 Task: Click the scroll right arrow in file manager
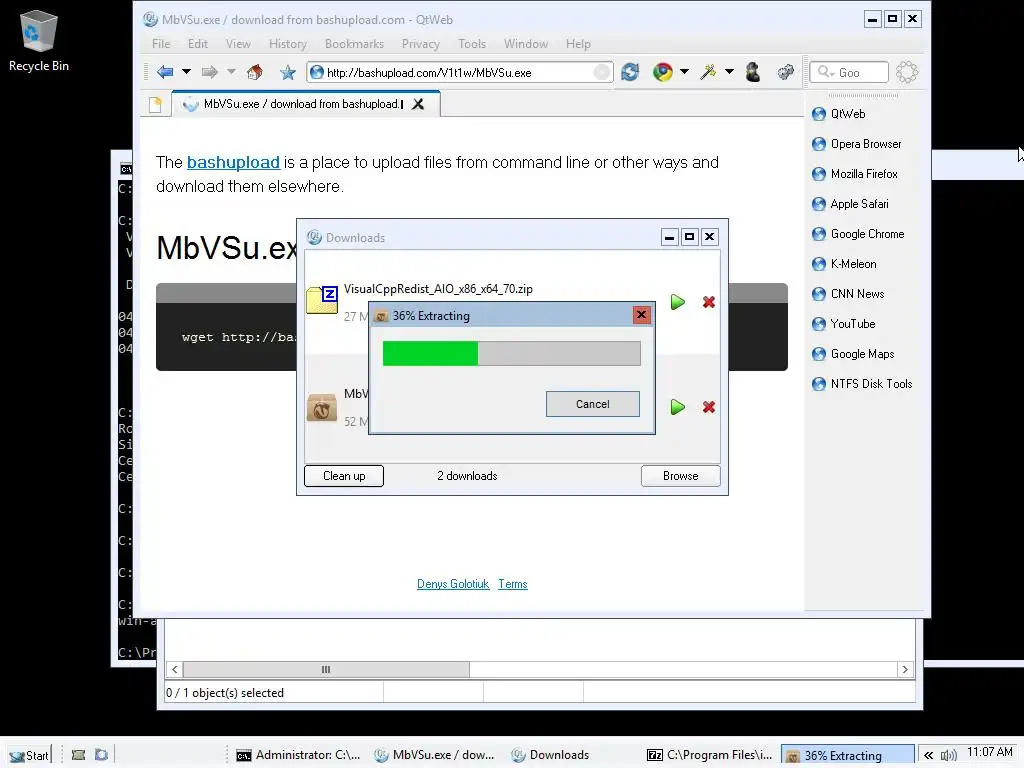(904, 669)
